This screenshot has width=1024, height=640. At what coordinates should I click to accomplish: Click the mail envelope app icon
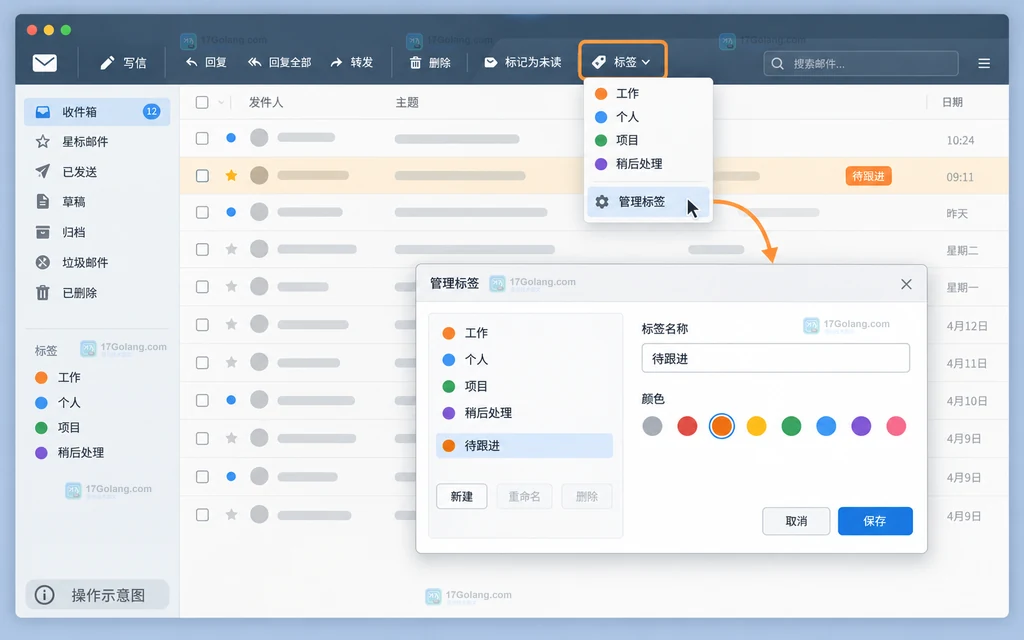pyautogui.click(x=44, y=63)
